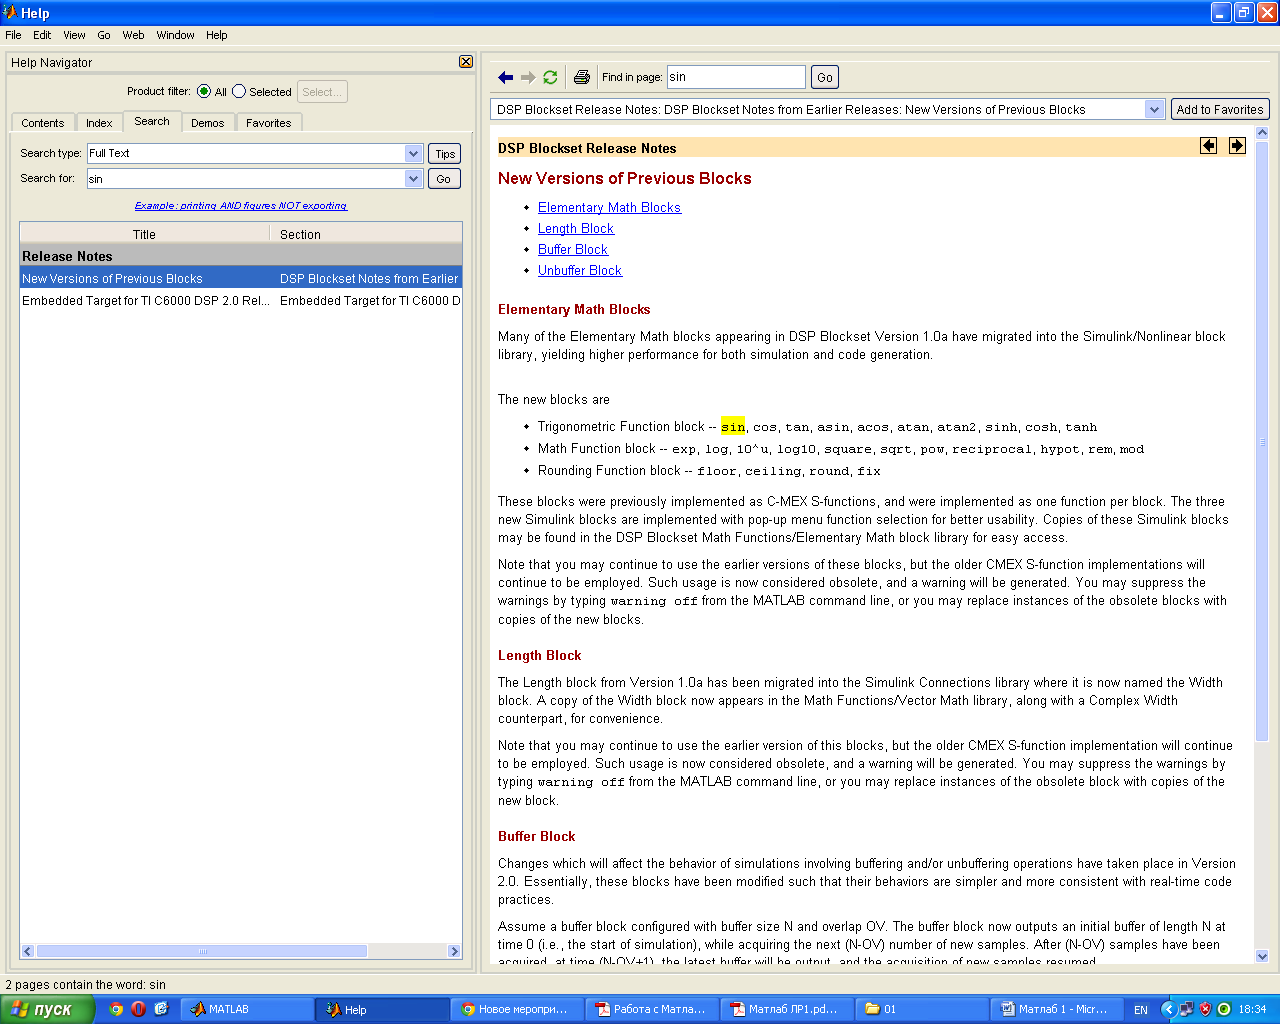Viewport: 1280px width, 1024px height.
Task: Click the Title column header
Action: 144,234
